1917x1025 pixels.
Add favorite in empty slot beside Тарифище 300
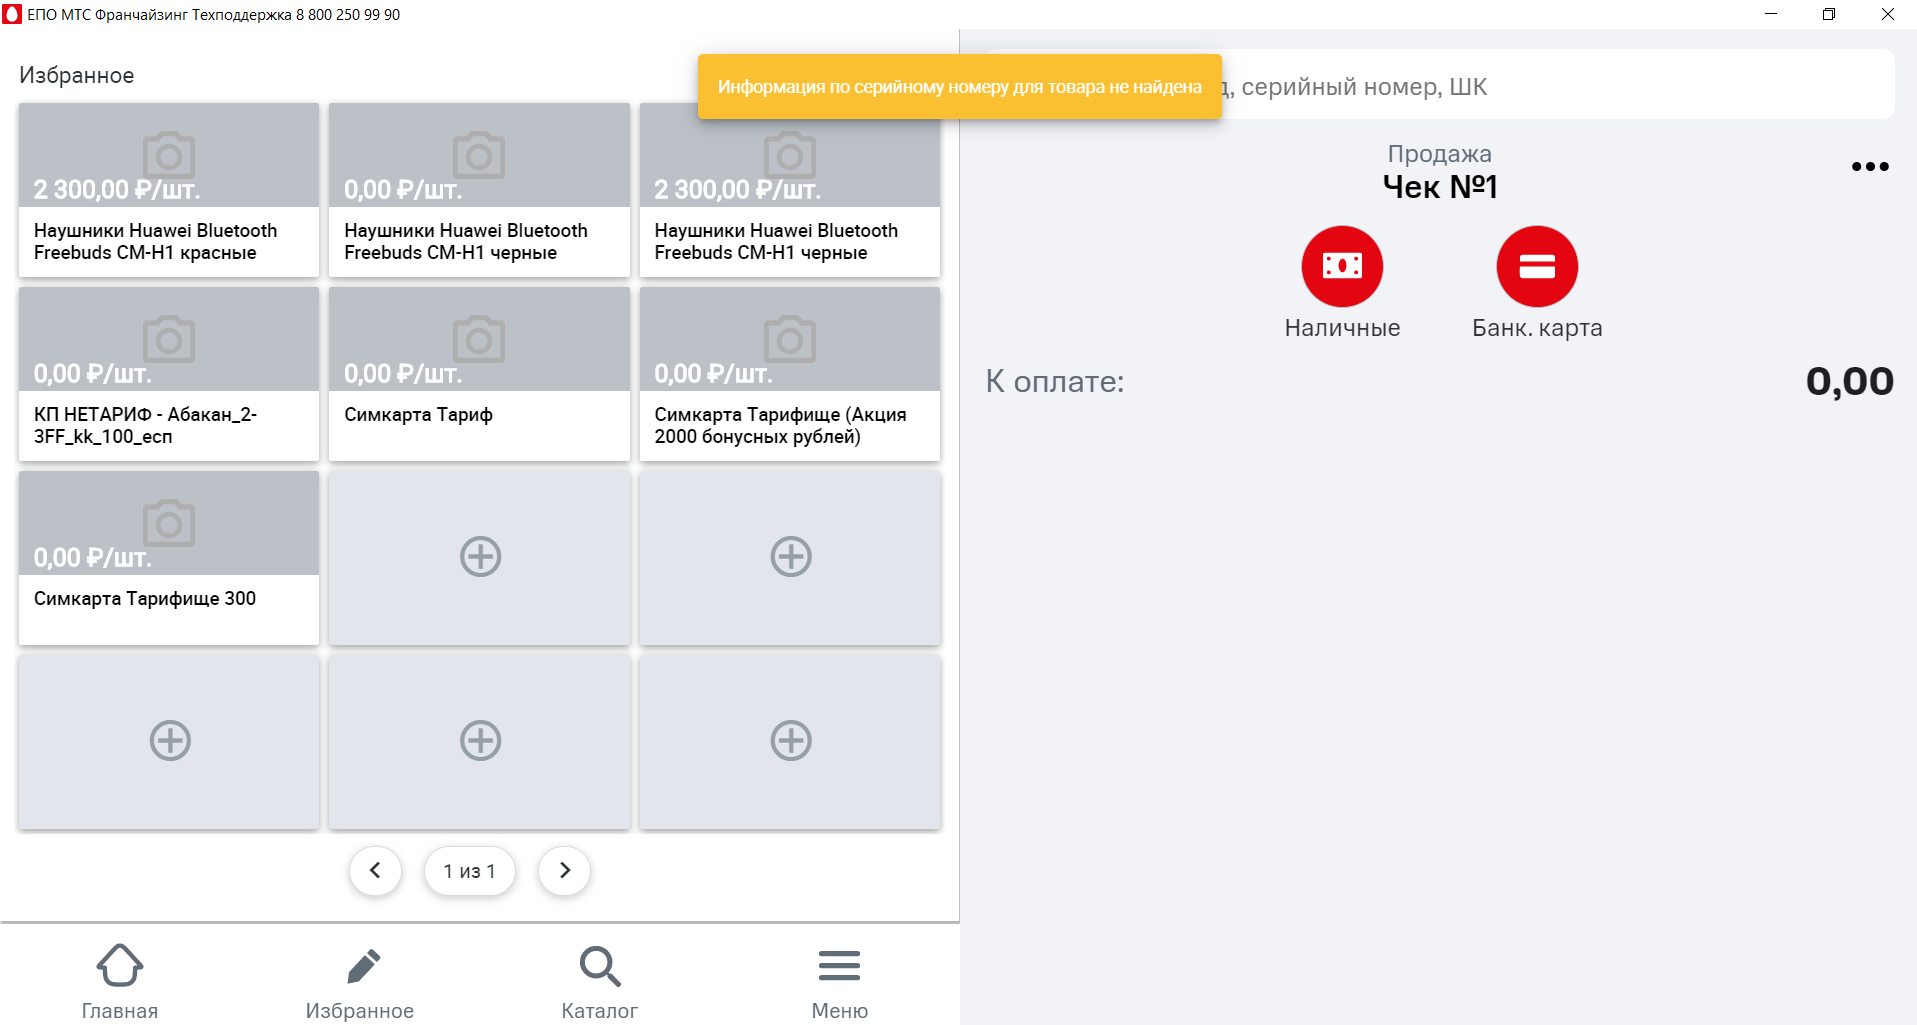[480, 557]
